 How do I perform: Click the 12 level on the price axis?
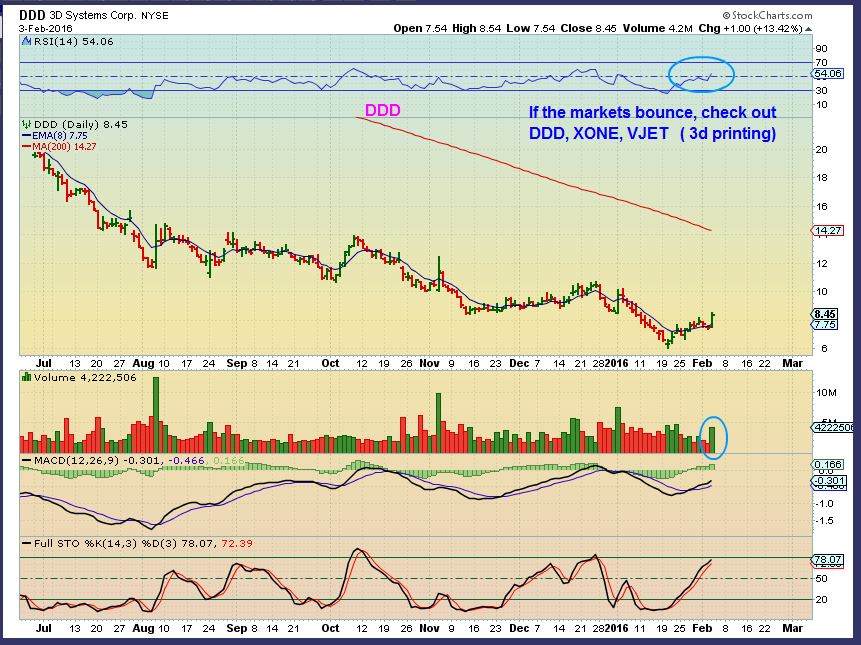[821, 263]
